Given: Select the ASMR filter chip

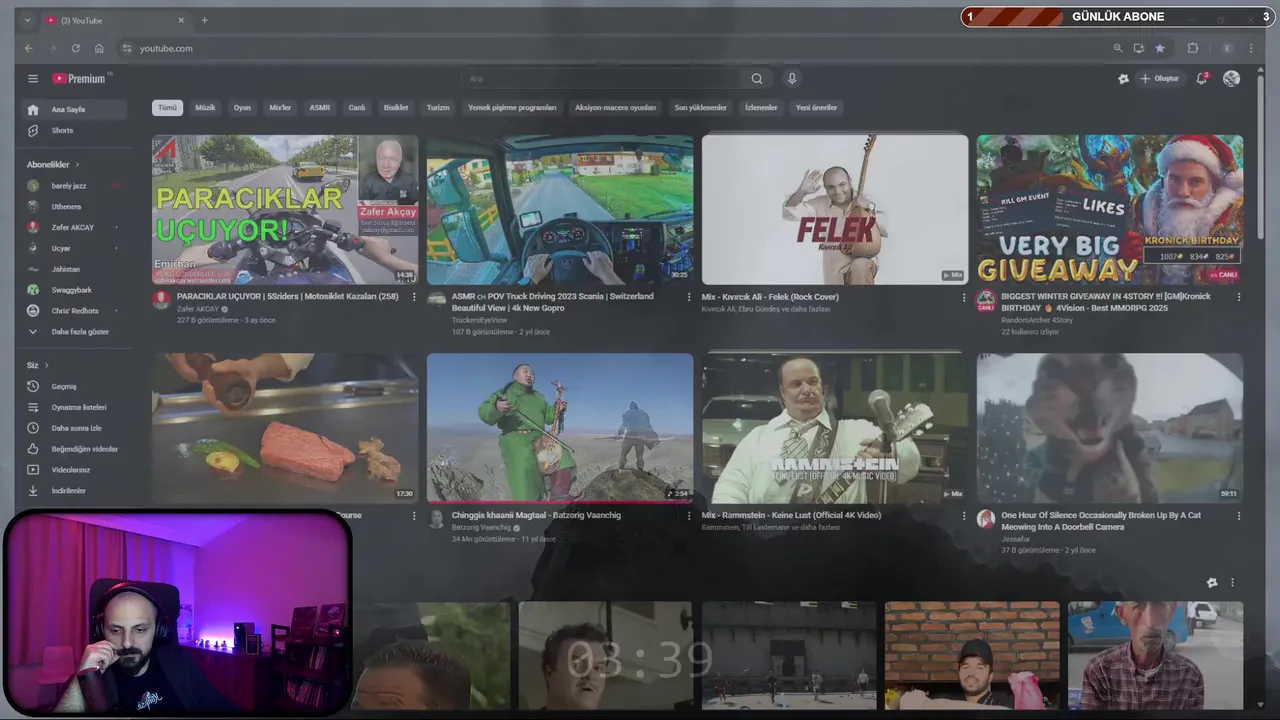Looking at the screenshot, I should pyautogui.click(x=320, y=108).
